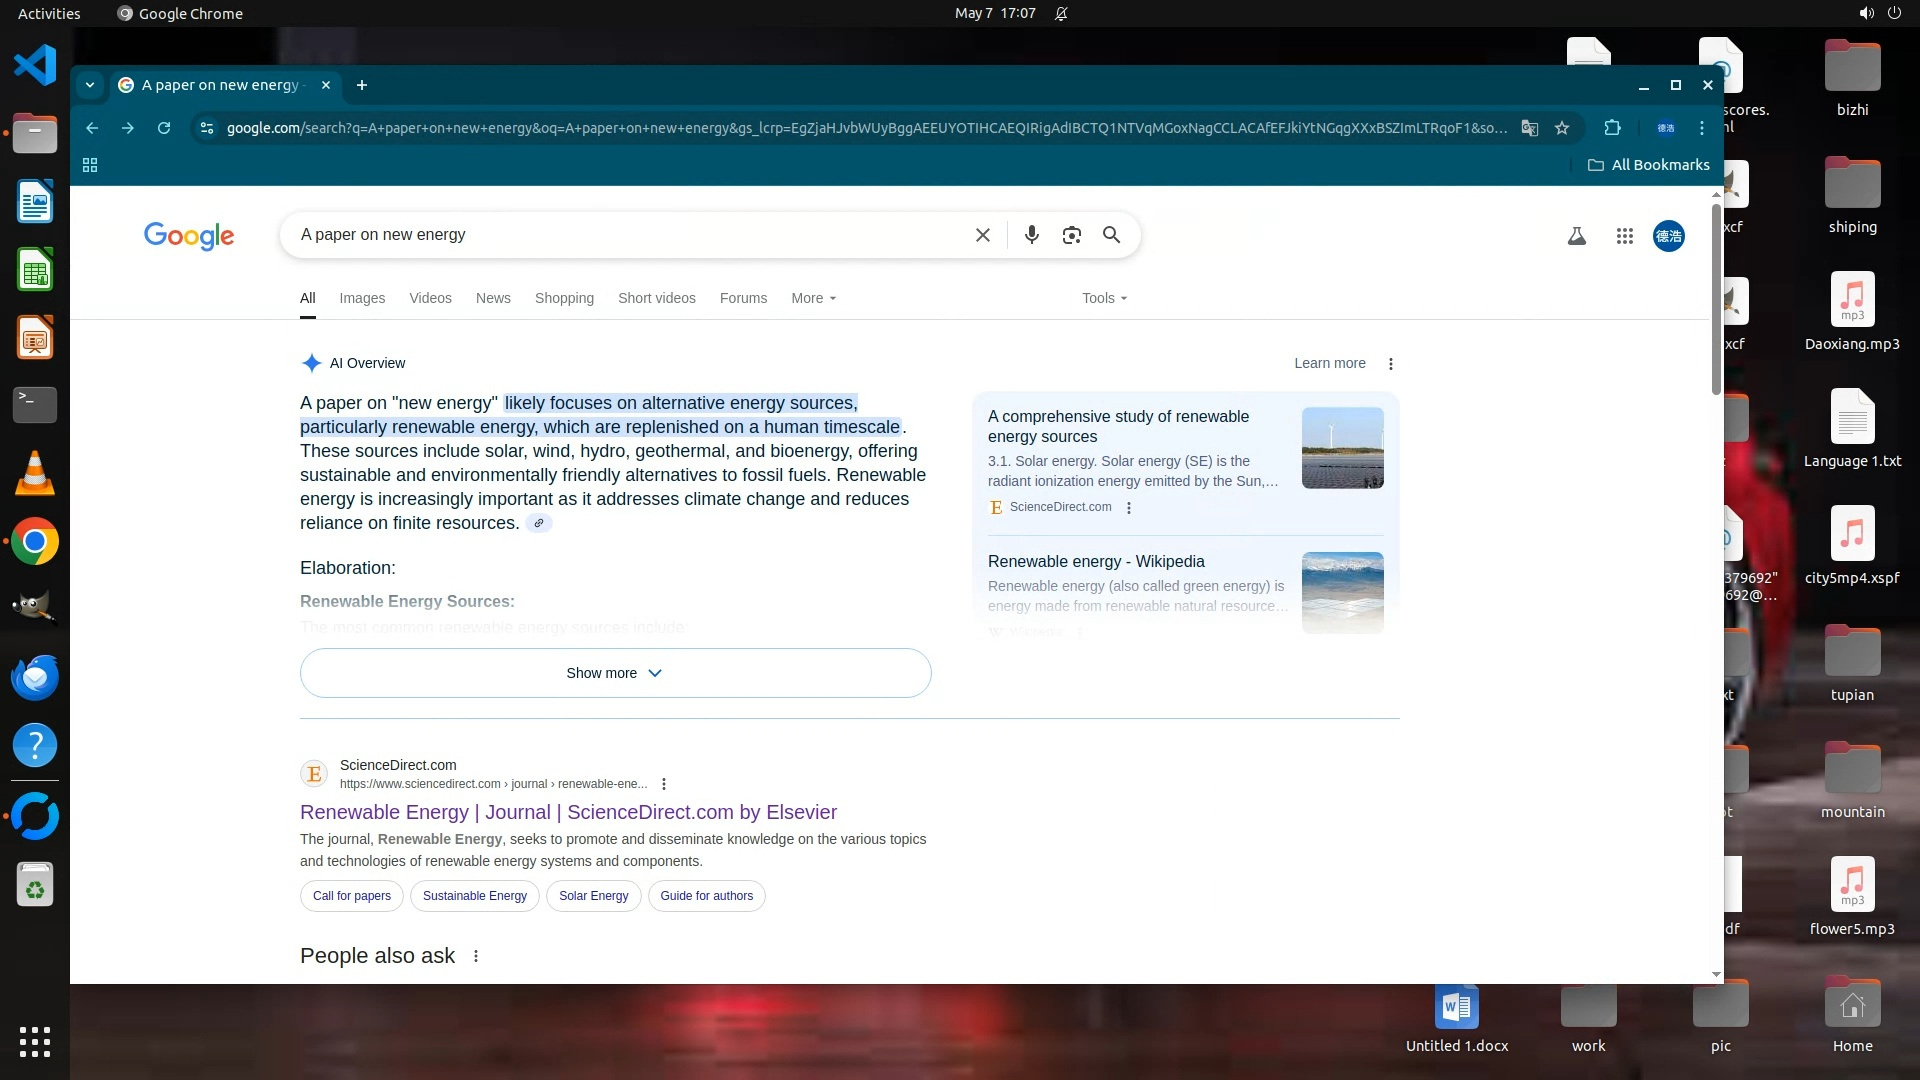Open Chrome extensions puzzle icon
The width and height of the screenshot is (1920, 1080).
pyautogui.click(x=1612, y=128)
